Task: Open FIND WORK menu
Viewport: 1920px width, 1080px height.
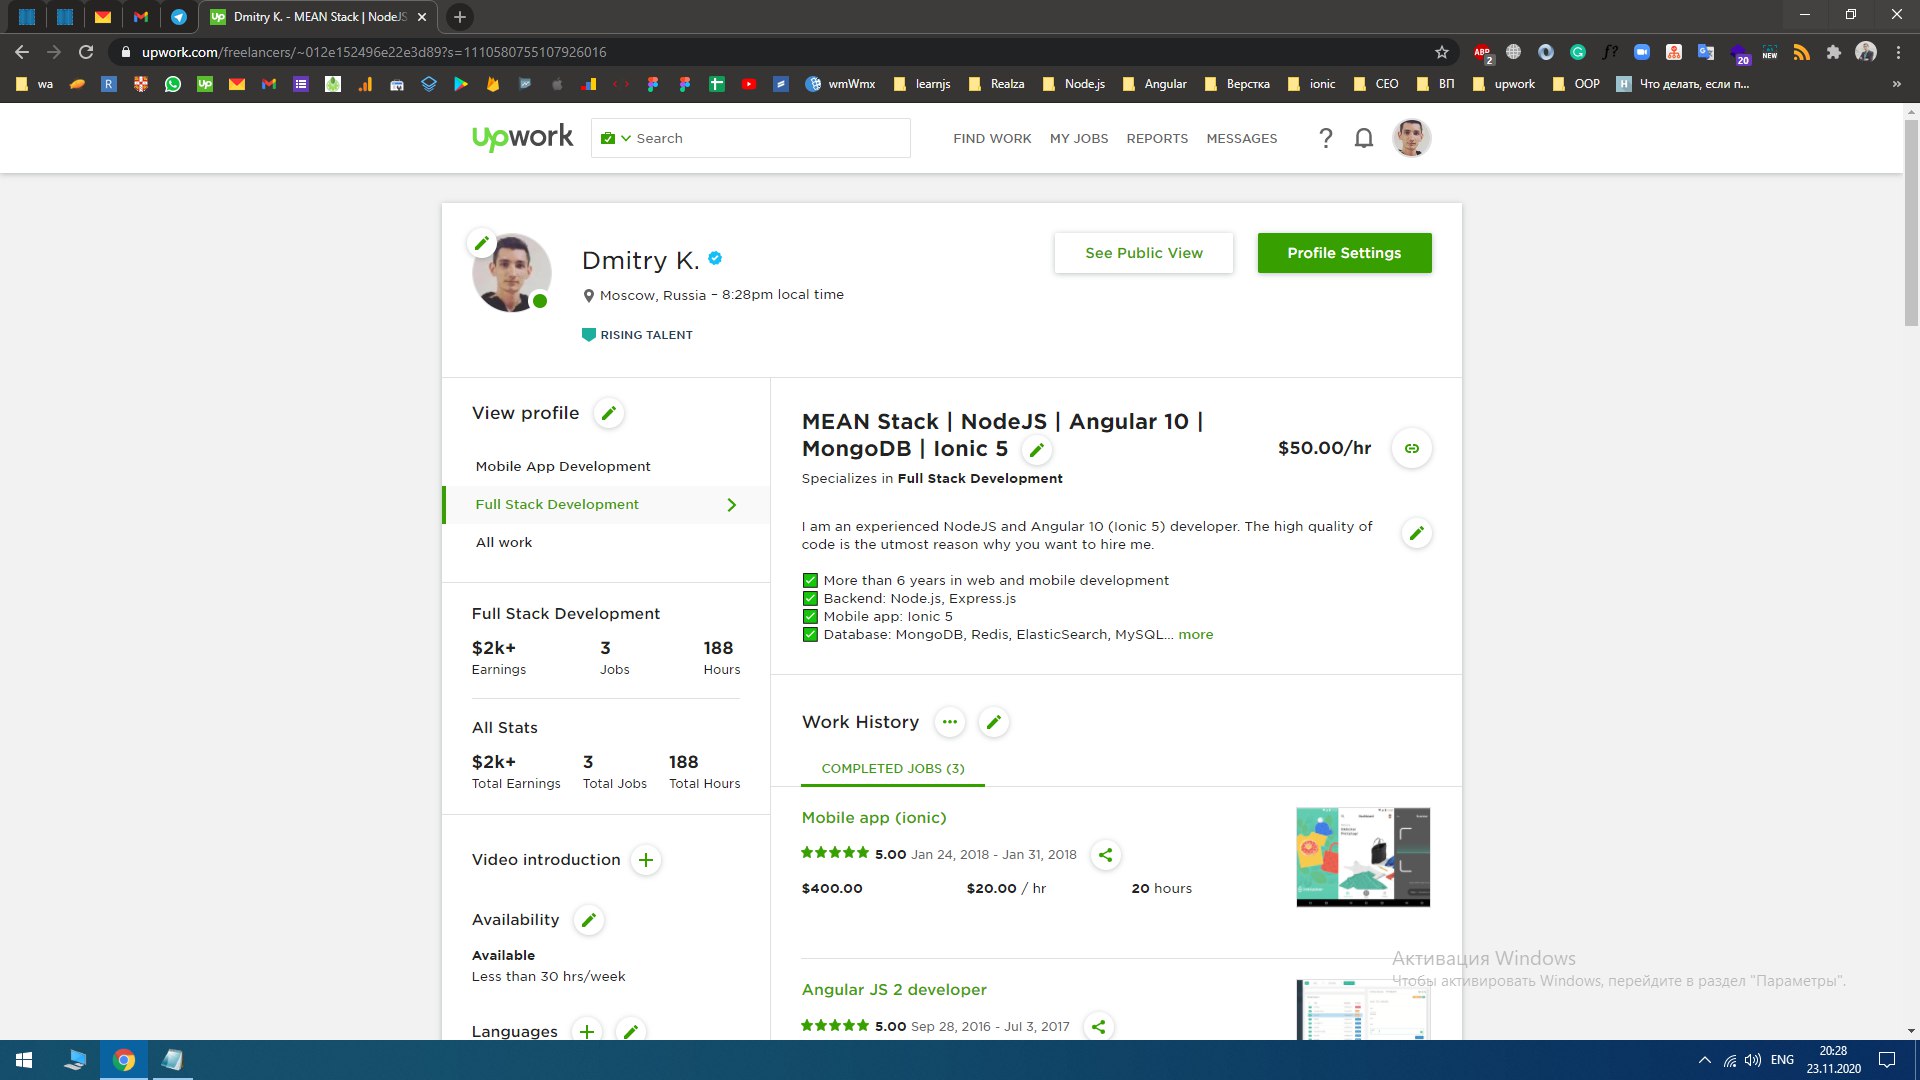Action: [992, 139]
